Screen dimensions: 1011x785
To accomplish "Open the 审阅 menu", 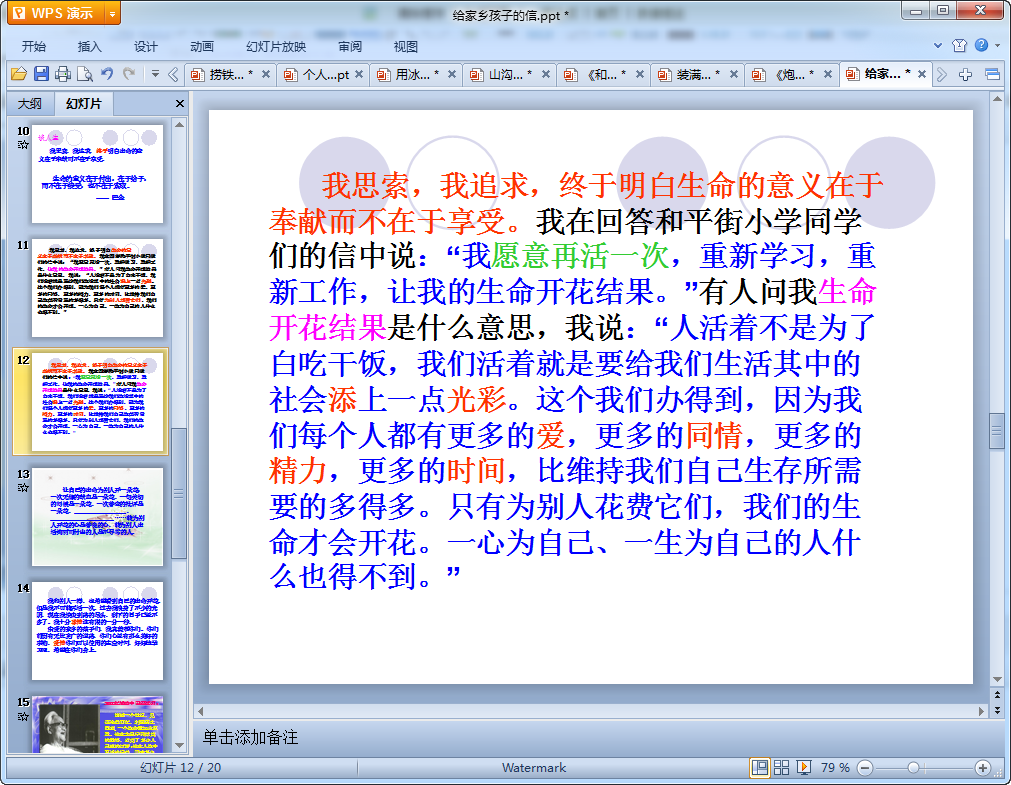I will (x=349, y=46).
